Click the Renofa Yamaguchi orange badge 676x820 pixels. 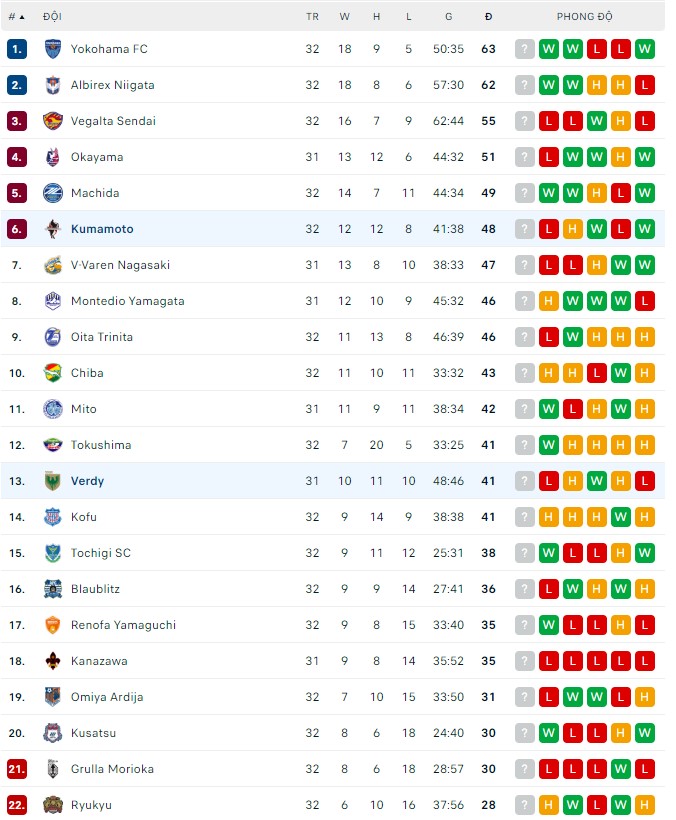point(52,625)
